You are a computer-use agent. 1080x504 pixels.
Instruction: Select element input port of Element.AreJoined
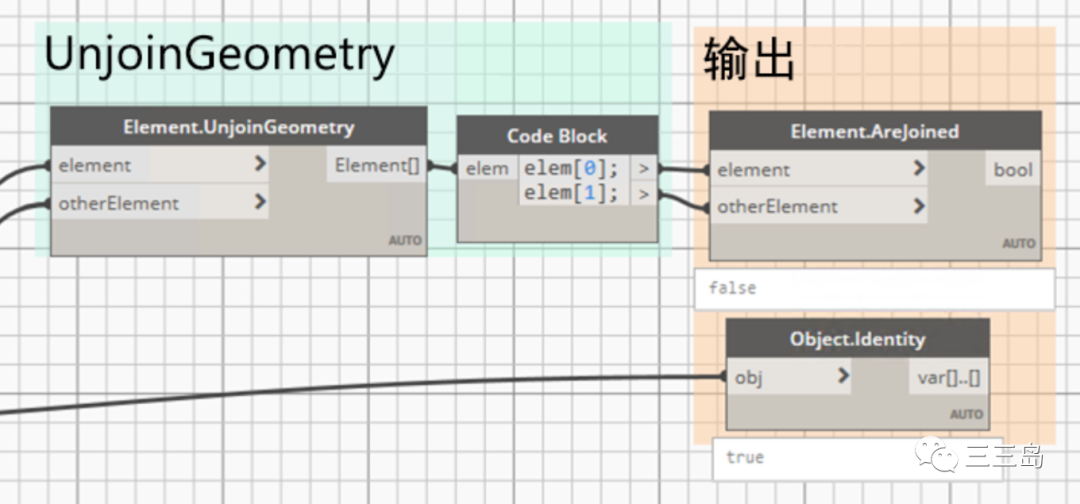click(818, 169)
